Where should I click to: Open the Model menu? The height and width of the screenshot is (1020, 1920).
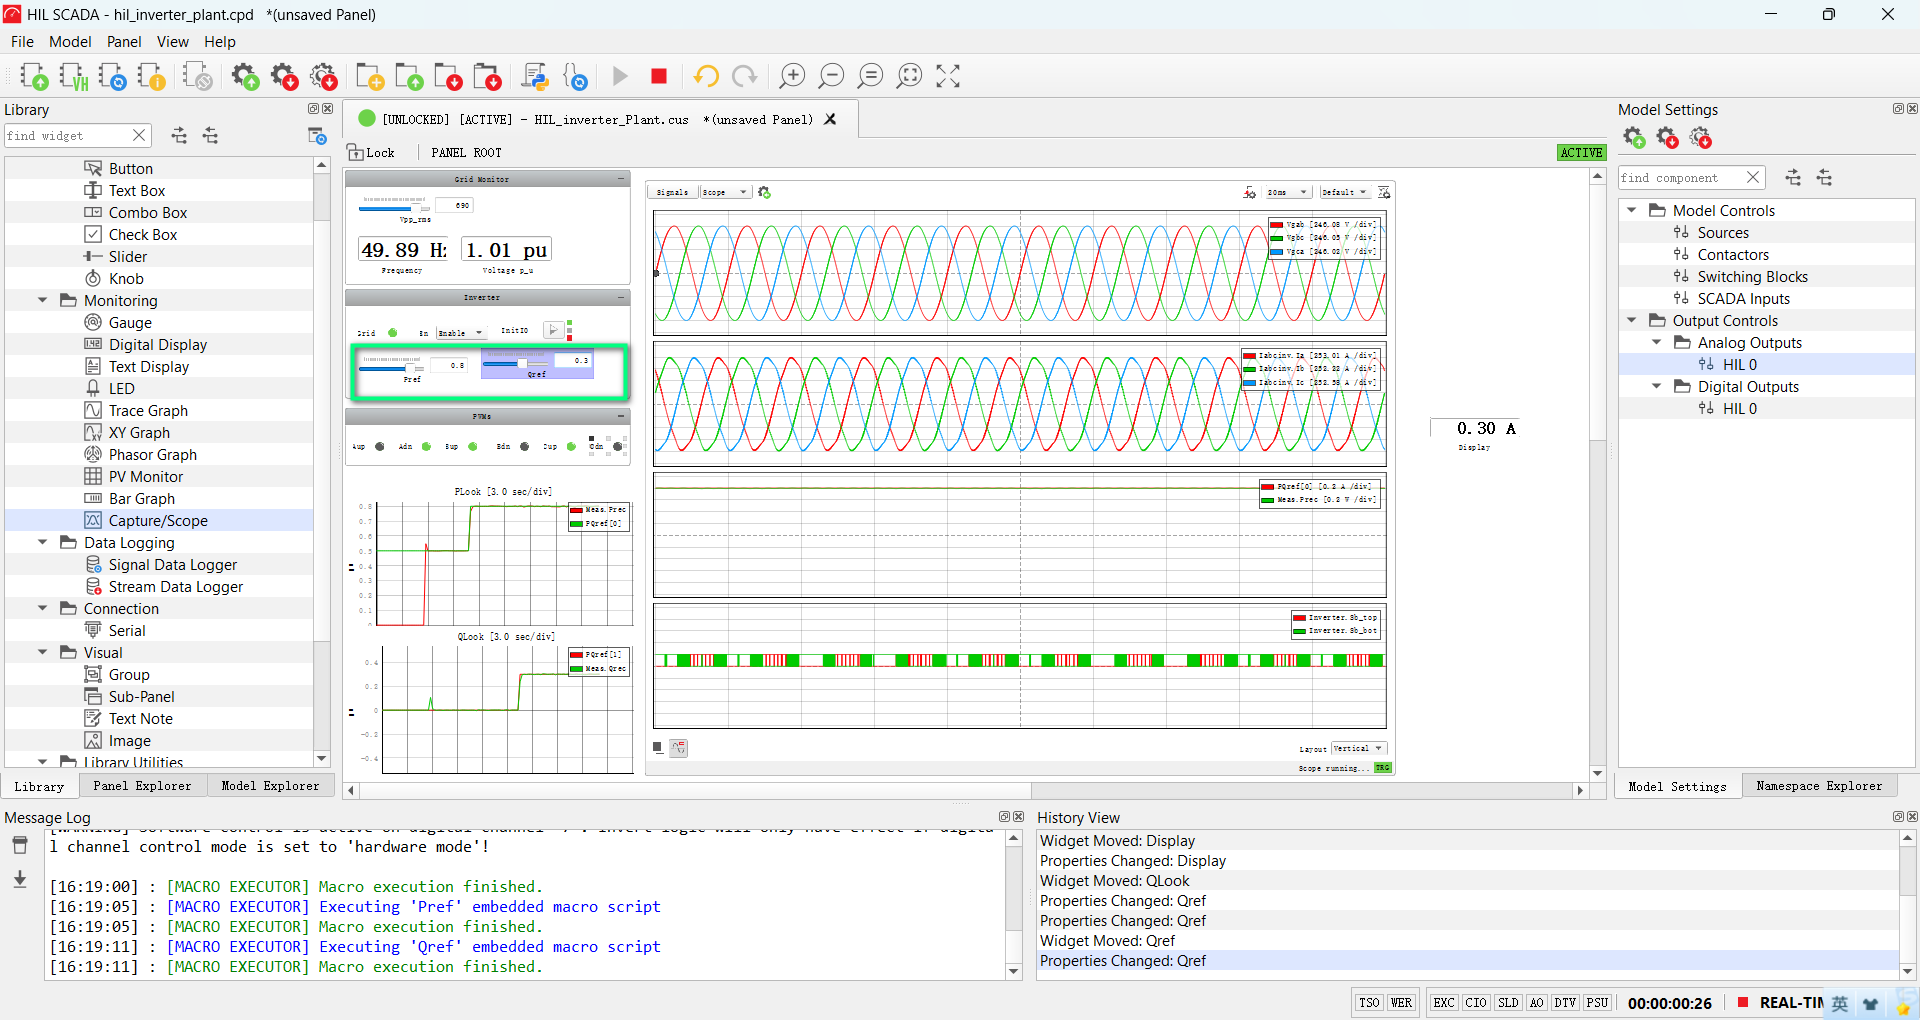(x=70, y=42)
